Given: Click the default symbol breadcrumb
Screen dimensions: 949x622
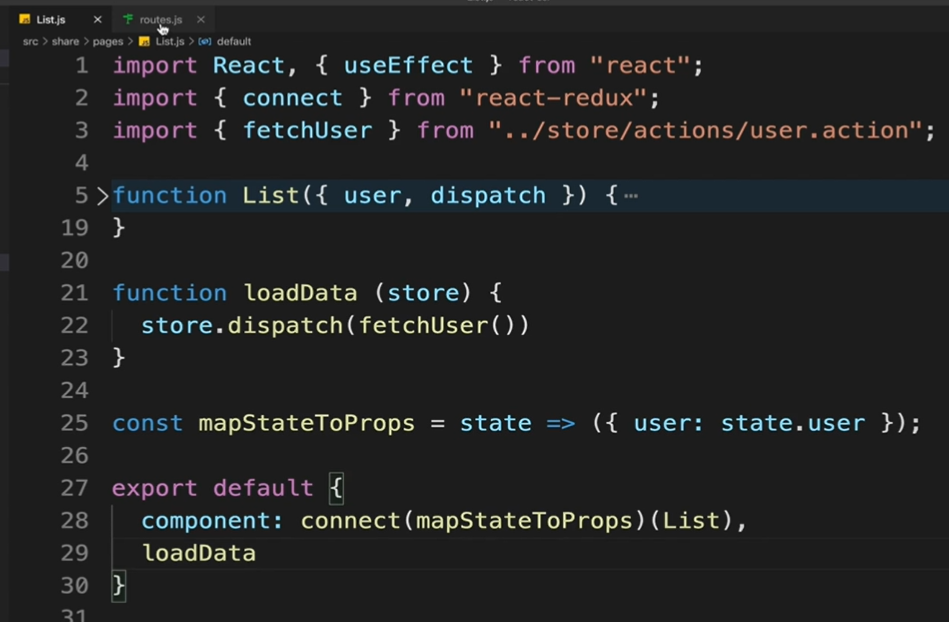Looking at the screenshot, I should [234, 41].
